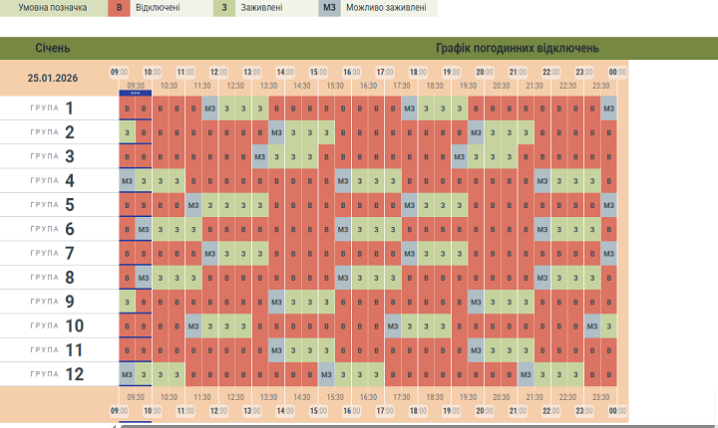The image size is (718, 428).
Task: Click the 'Графік погодинних відключень' title
Action: pyautogui.click(x=517, y=48)
